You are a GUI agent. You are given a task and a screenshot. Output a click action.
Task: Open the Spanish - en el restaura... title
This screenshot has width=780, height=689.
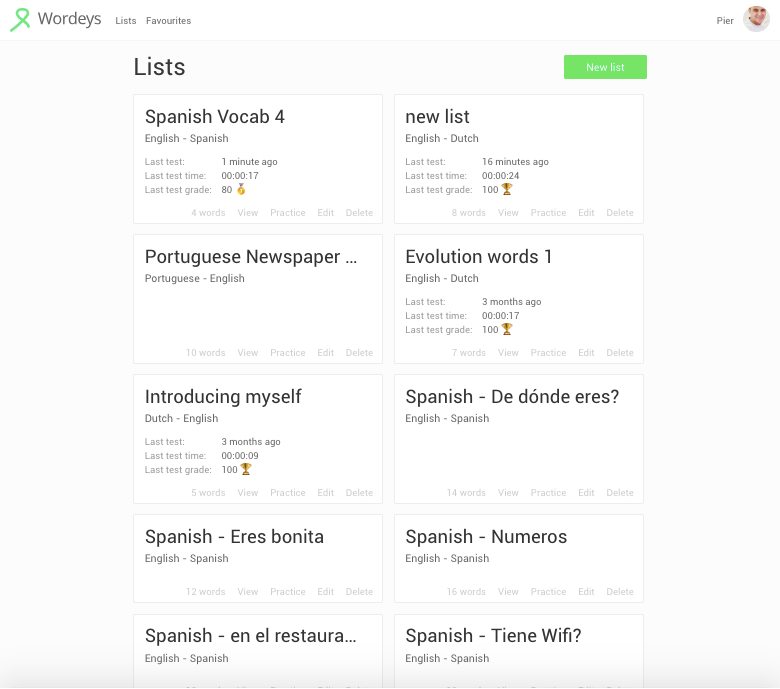pyautogui.click(x=250, y=636)
